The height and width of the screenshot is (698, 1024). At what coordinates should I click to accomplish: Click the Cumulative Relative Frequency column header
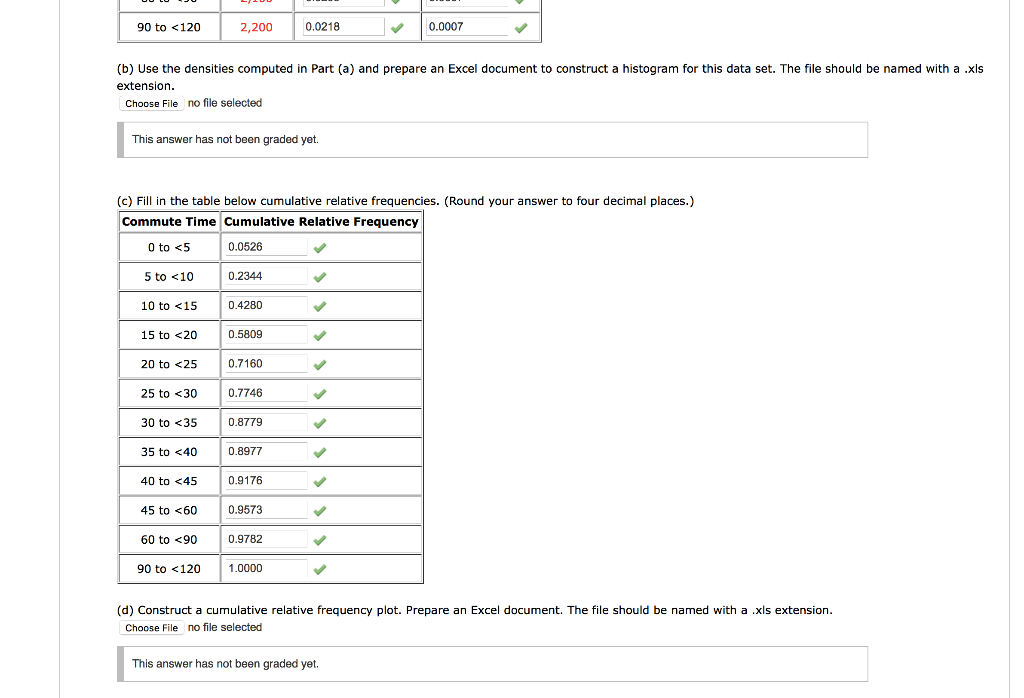320,221
